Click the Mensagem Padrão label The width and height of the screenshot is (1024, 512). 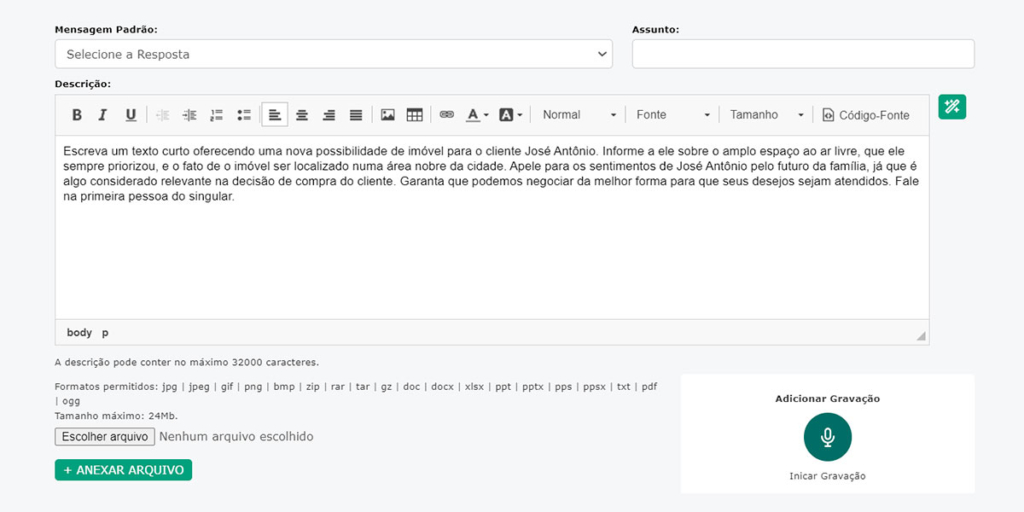point(106,30)
